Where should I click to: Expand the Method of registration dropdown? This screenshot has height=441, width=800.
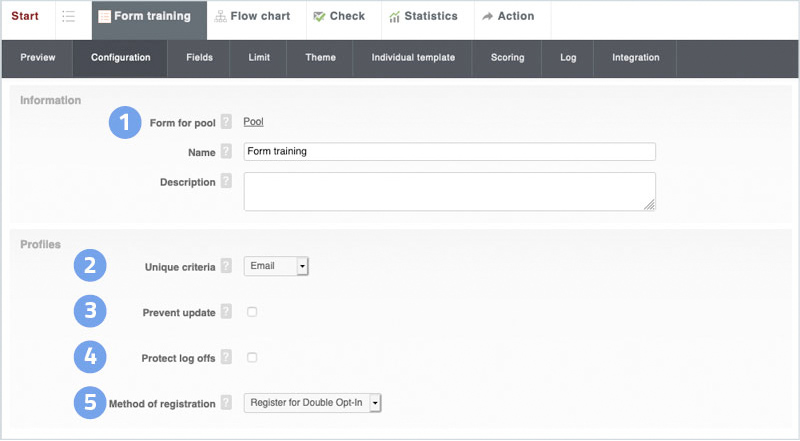[313, 402]
